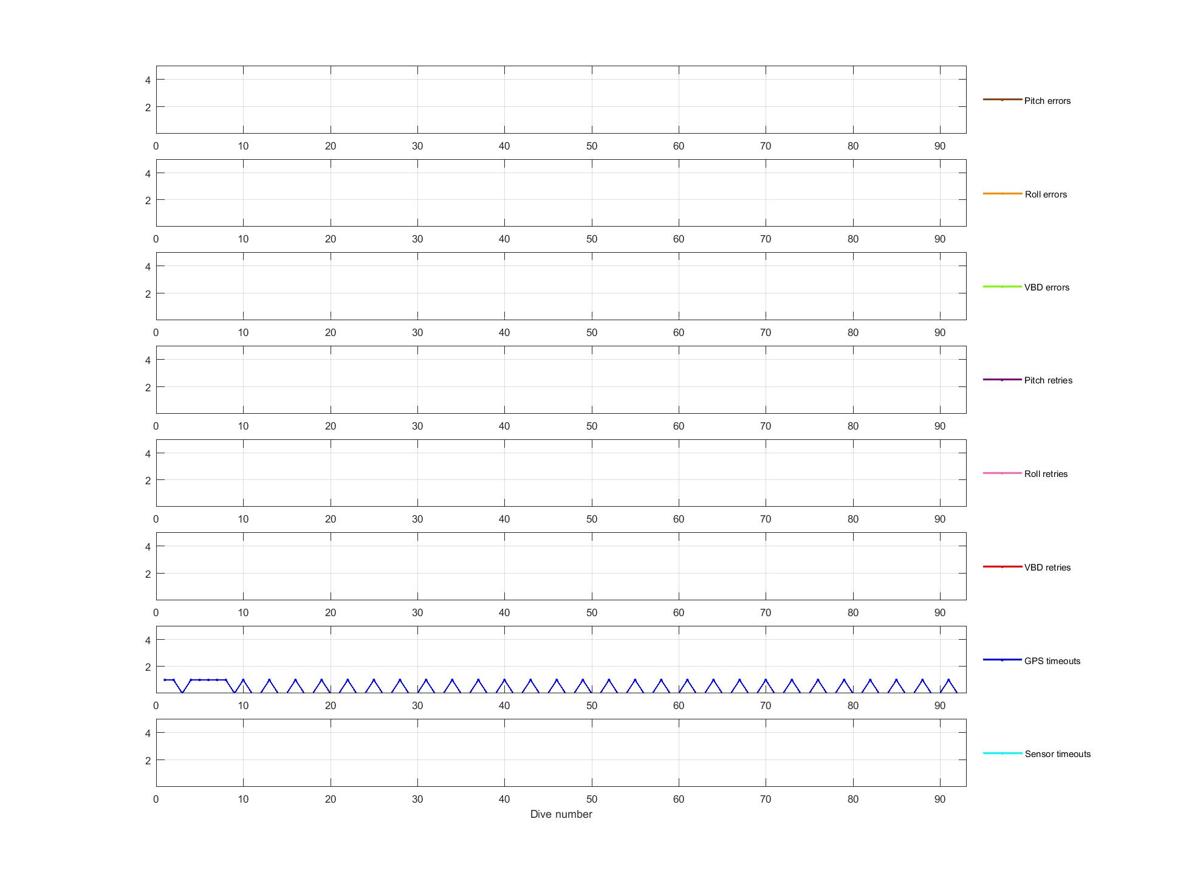Select the blue GPS timeouts legend line sample
The height and width of the screenshot is (885, 1200).
1002,660
